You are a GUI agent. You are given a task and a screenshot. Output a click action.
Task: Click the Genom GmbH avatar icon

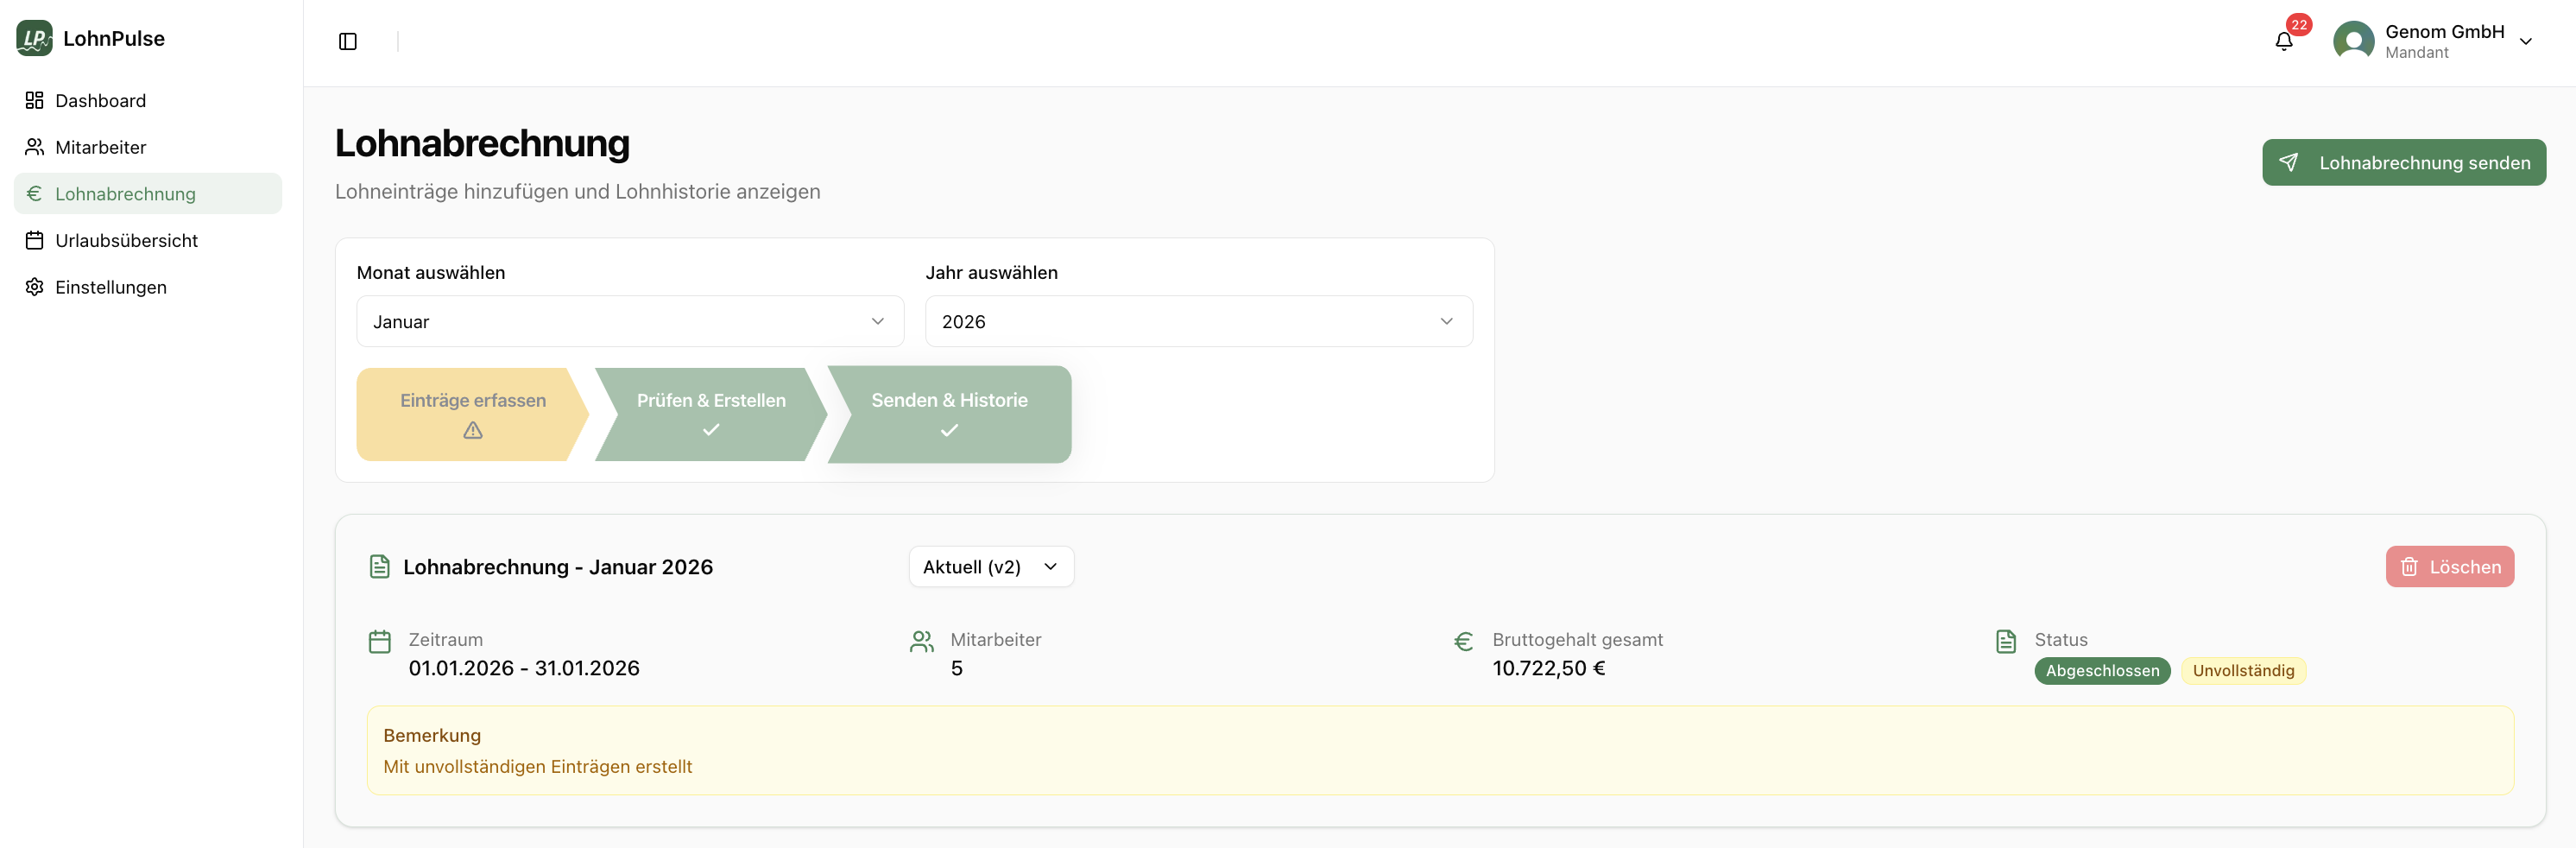tap(2353, 41)
